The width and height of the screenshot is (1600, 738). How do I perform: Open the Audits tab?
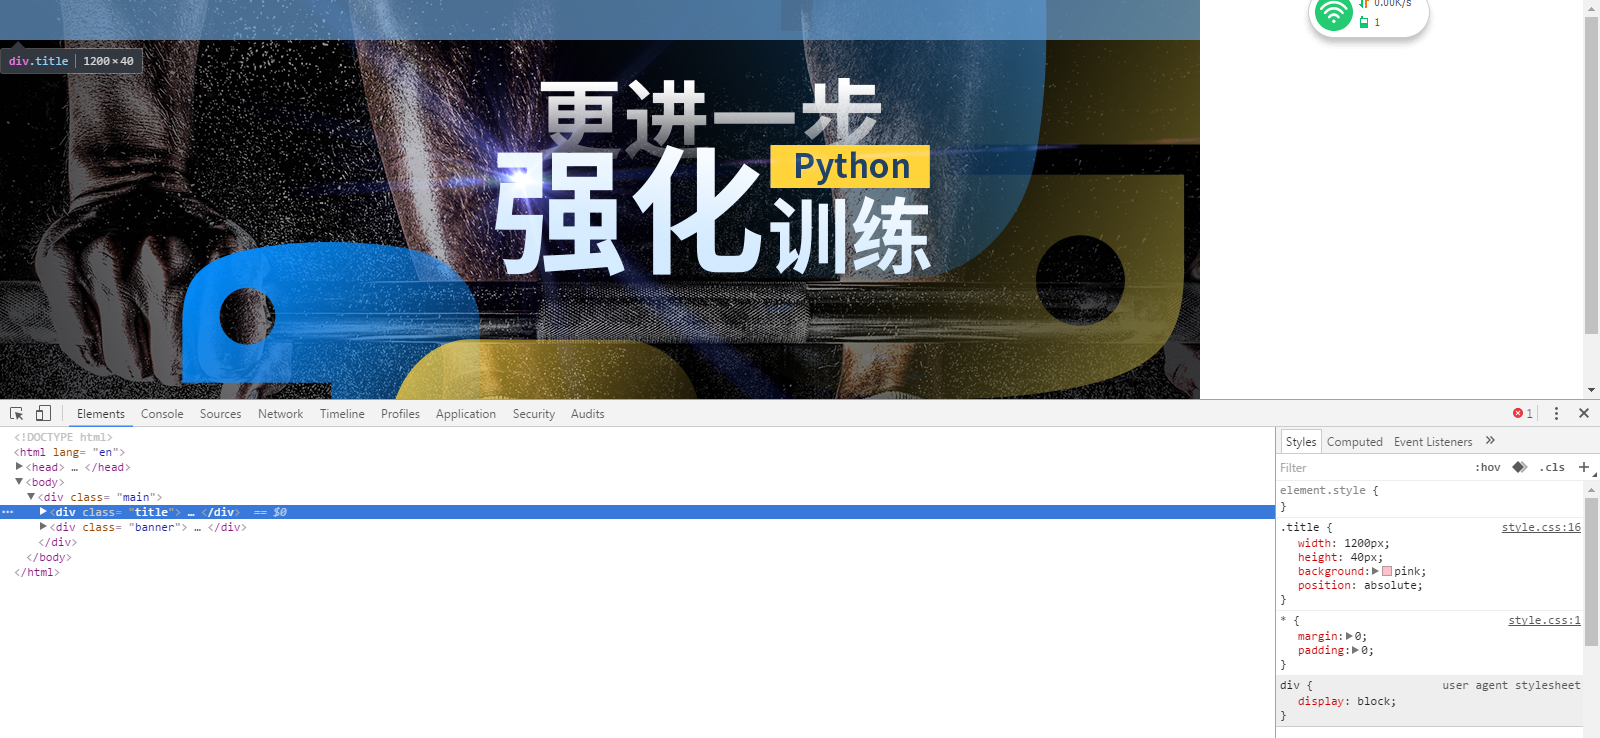(x=588, y=414)
